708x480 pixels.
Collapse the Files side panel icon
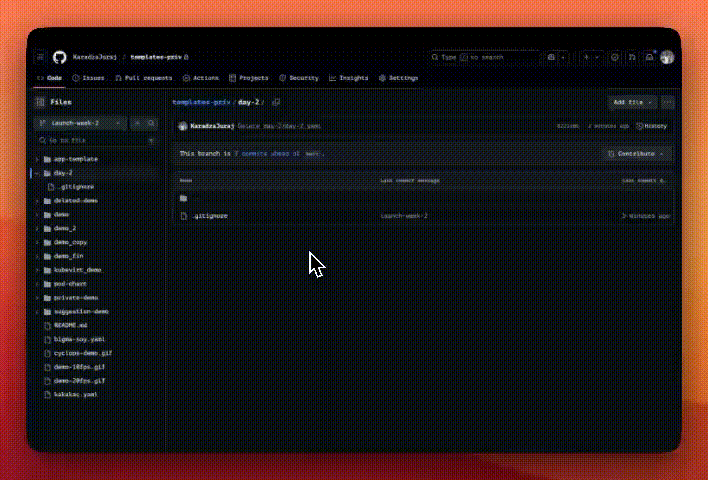pos(41,102)
